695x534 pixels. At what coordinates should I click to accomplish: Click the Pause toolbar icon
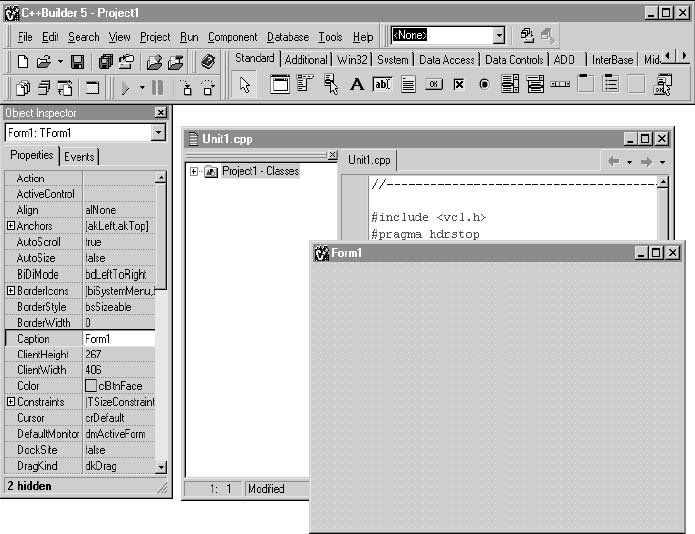[x=157, y=88]
